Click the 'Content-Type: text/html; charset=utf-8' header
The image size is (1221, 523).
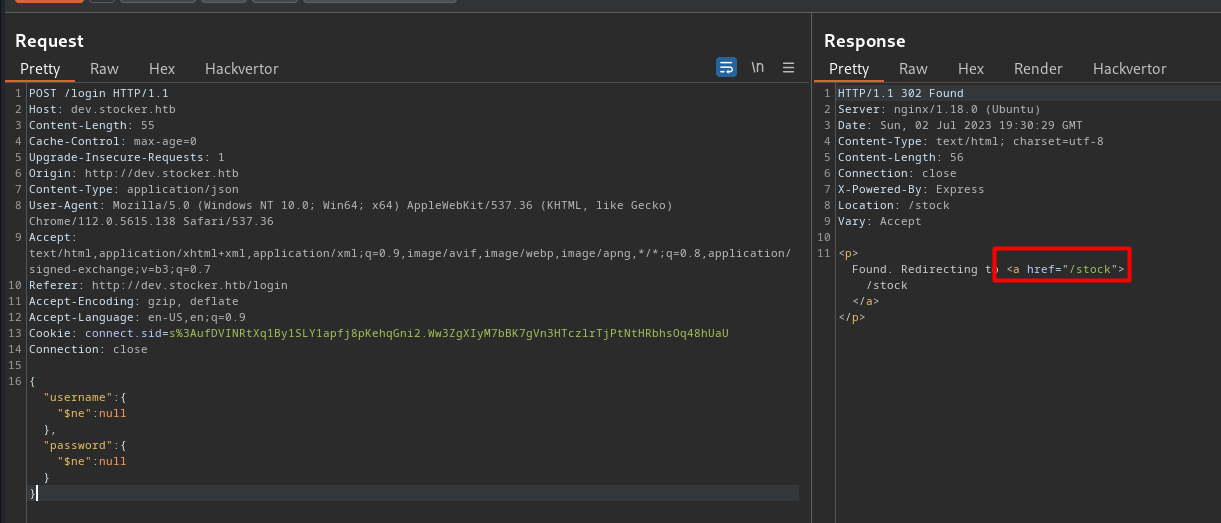[971, 141]
